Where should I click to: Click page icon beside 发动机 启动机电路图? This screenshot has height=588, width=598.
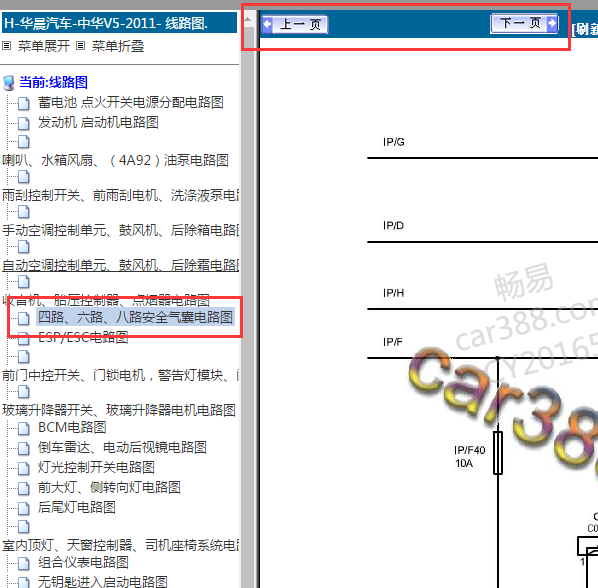24,123
